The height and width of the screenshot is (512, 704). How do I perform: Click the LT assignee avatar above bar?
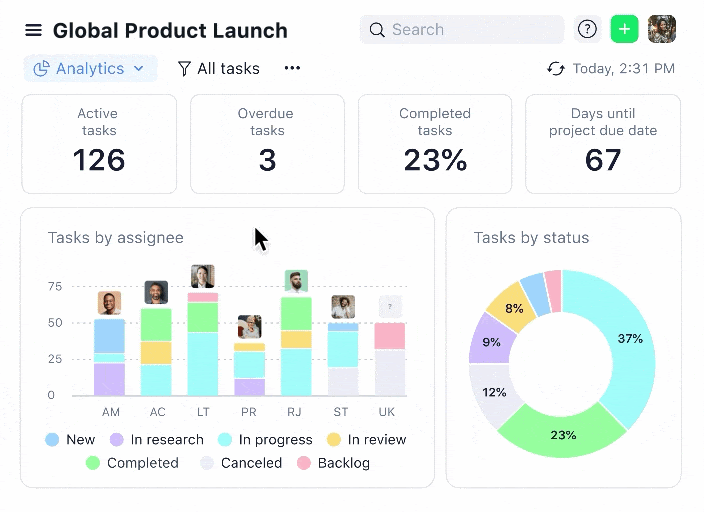click(203, 276)
